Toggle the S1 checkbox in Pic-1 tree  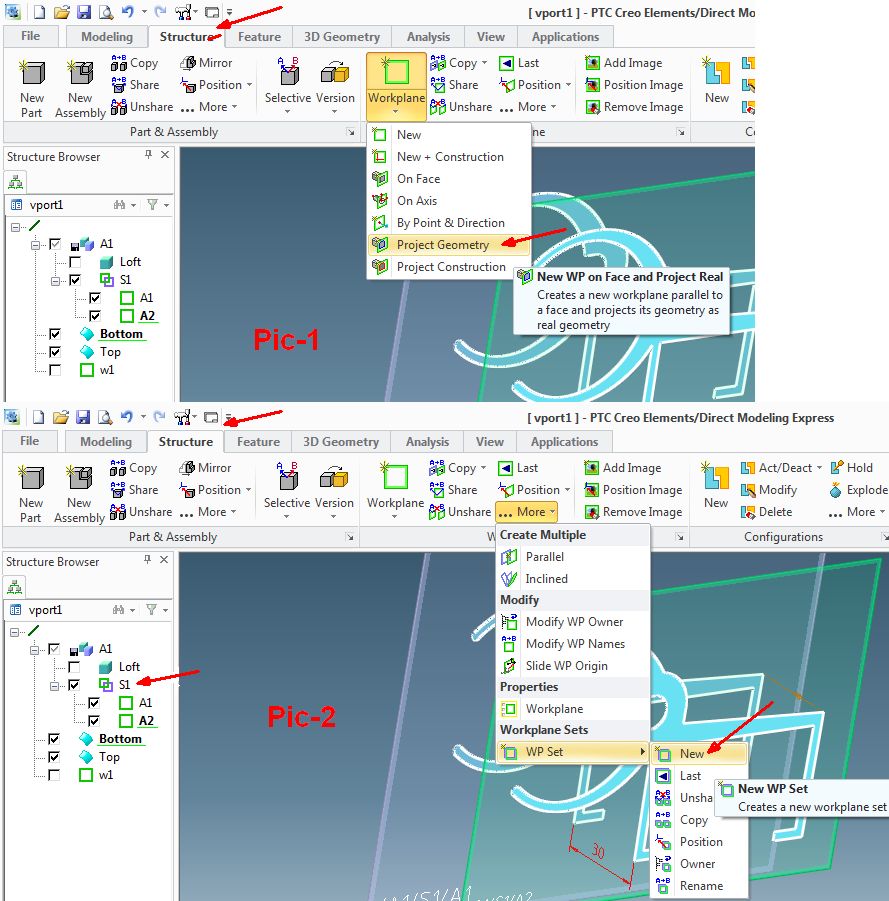(x=75, y=280)
